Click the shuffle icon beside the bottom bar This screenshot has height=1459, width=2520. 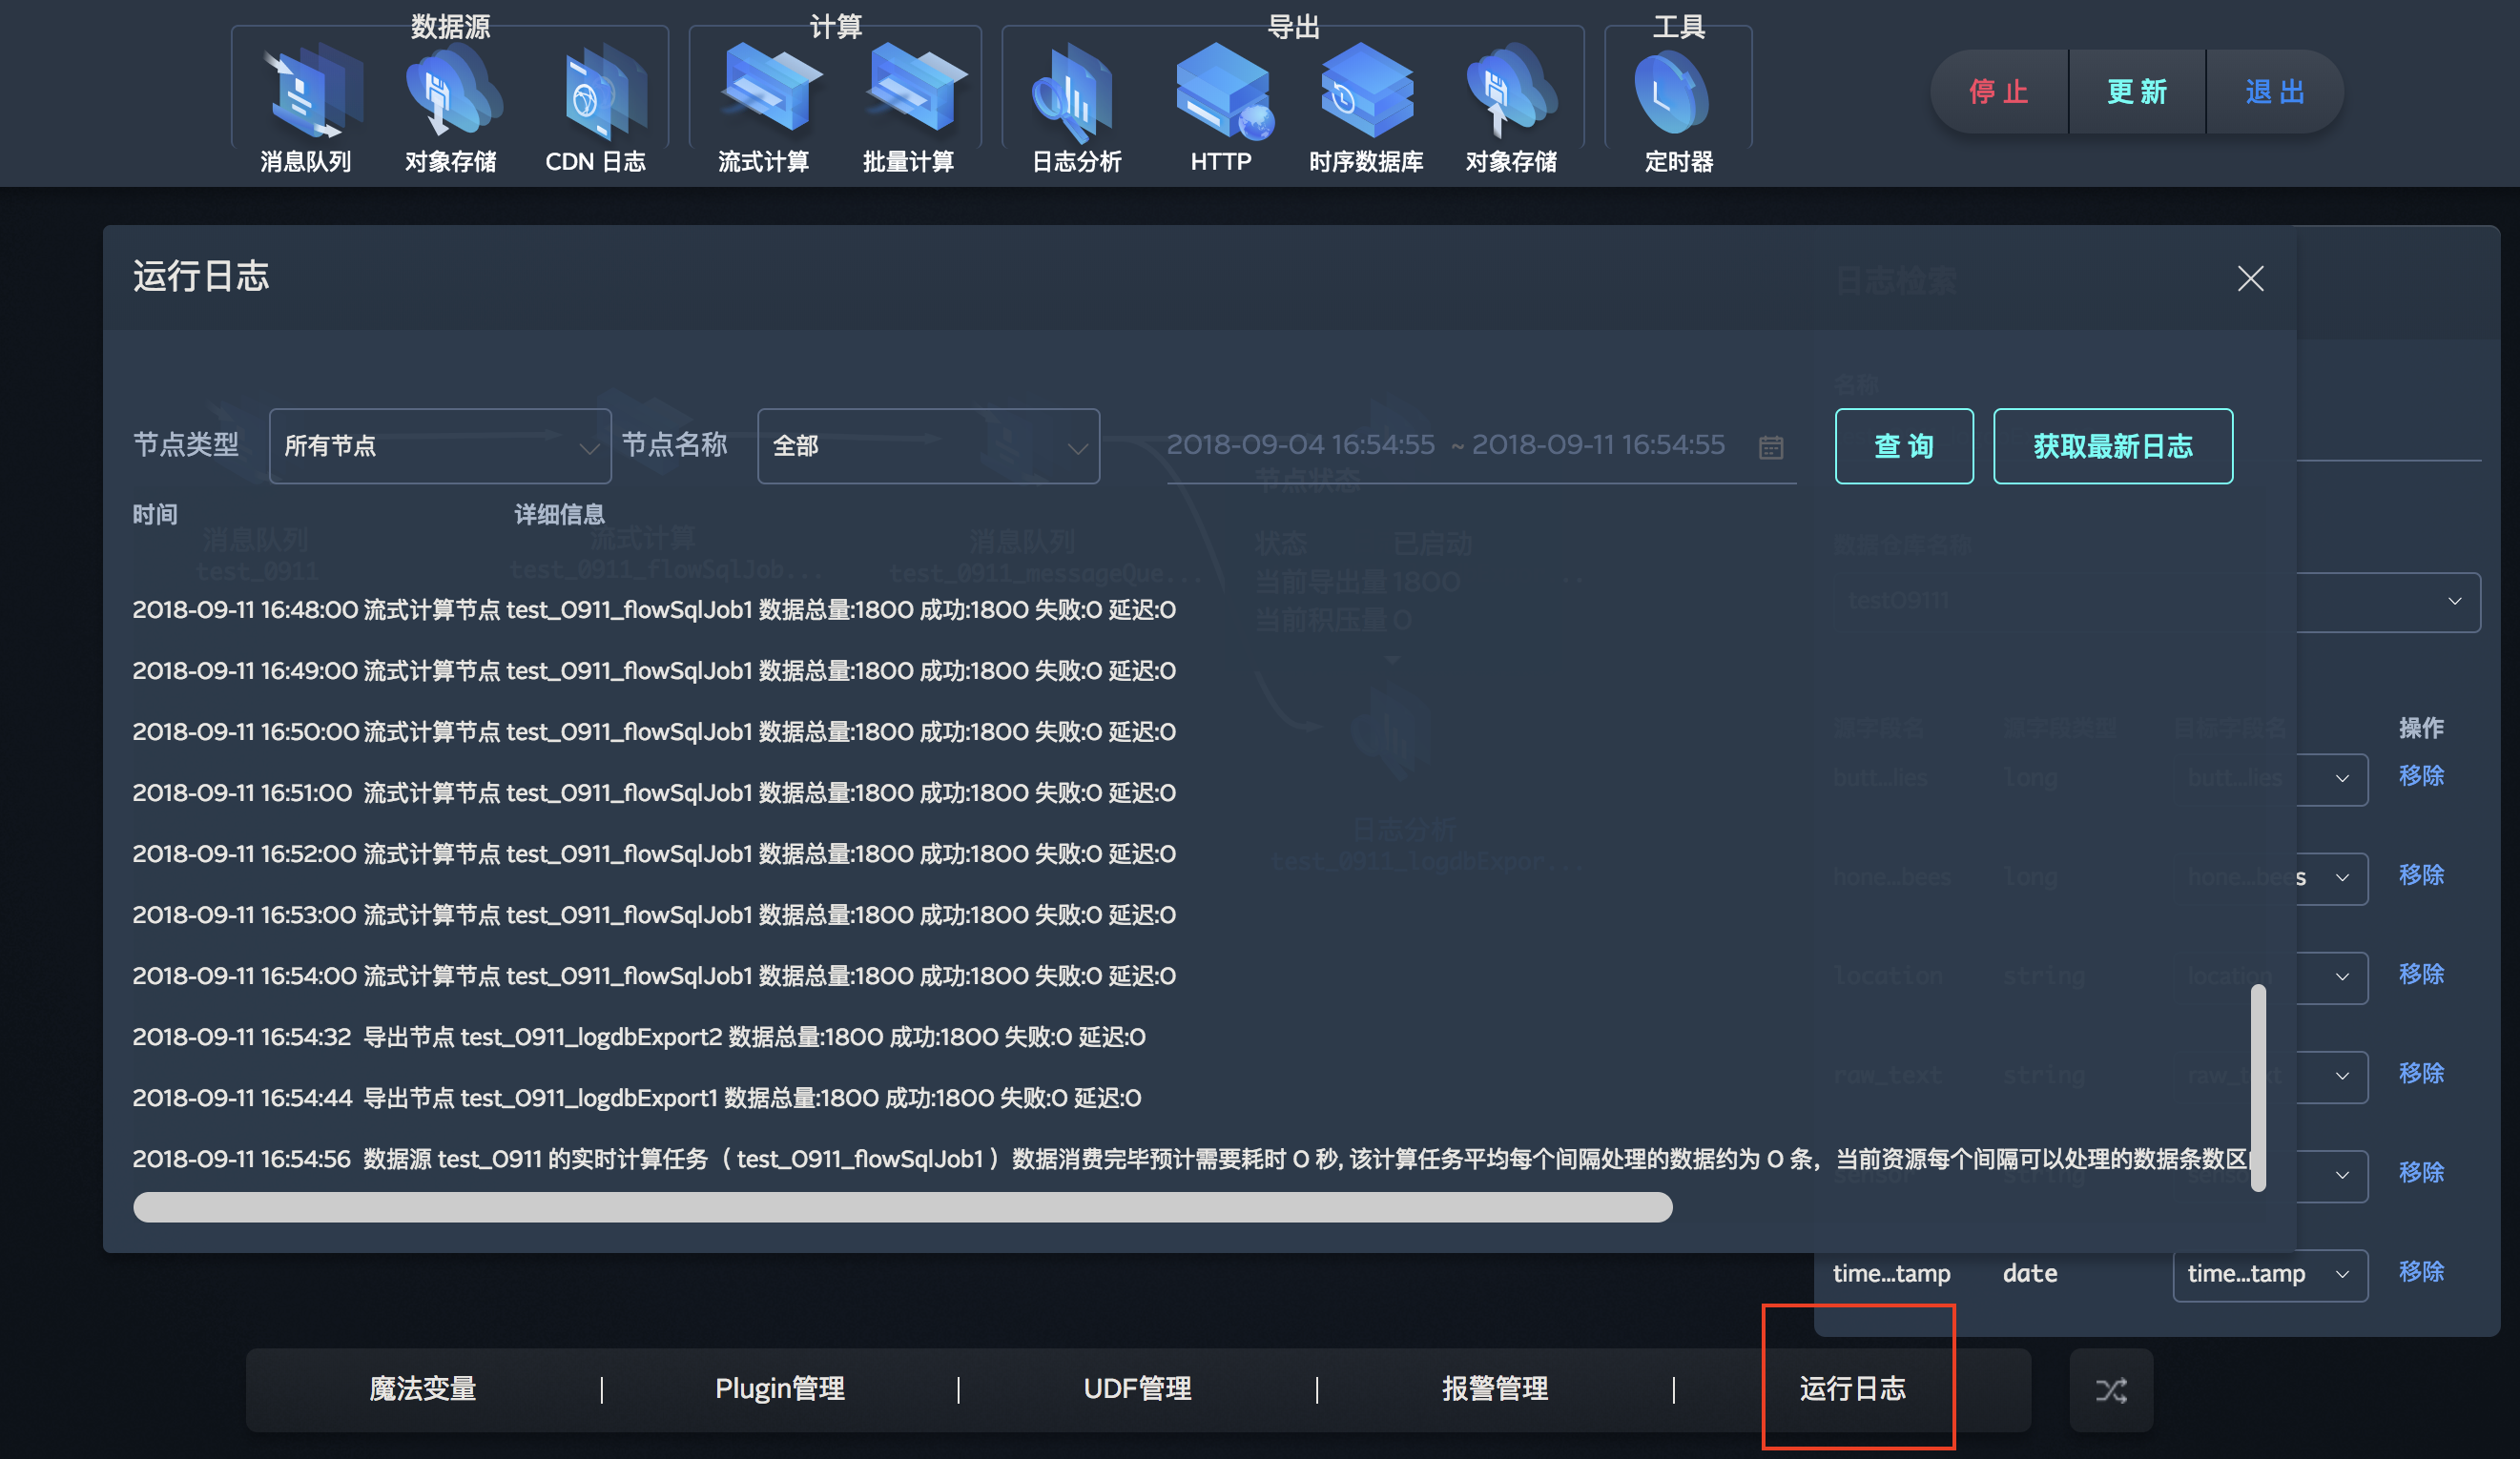click(x=2111, y=1390)
